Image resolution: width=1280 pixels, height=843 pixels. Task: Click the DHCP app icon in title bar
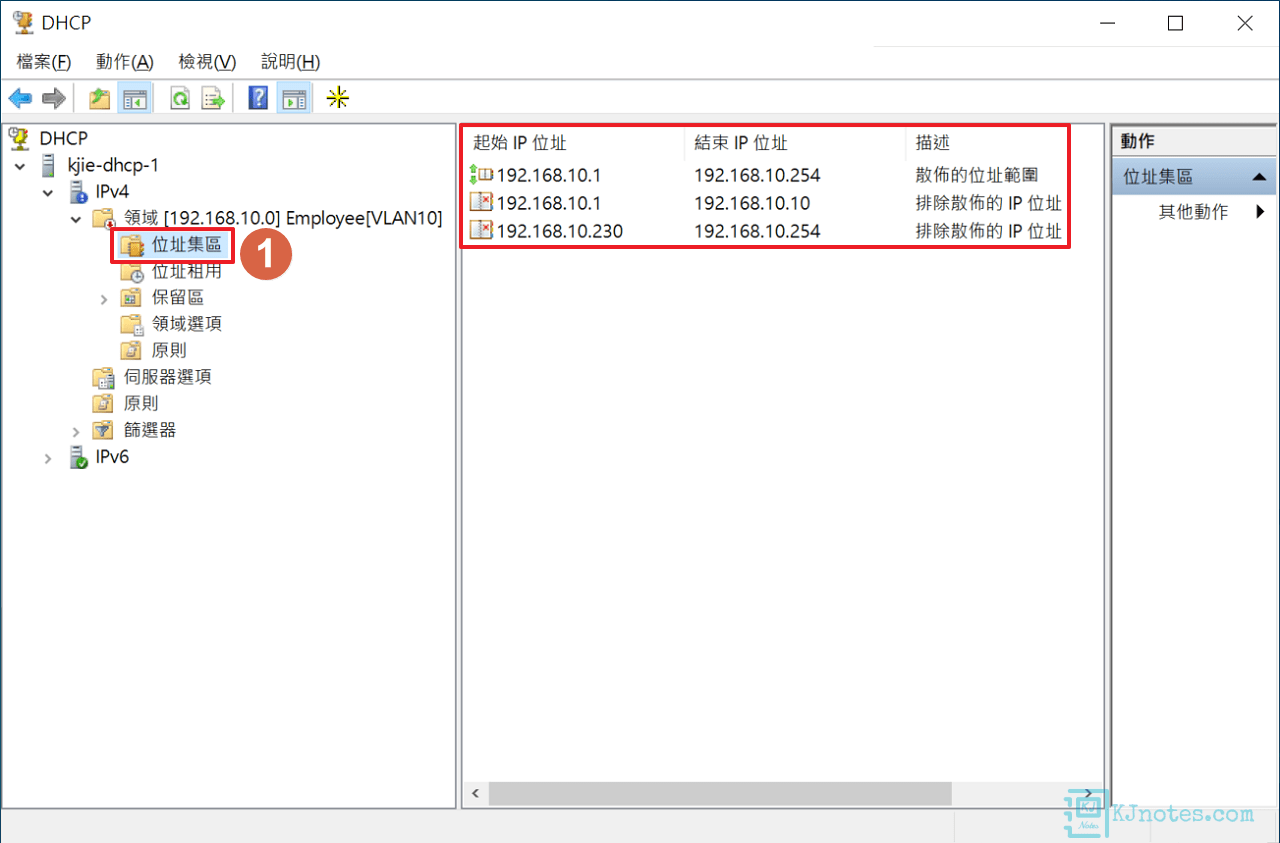(x=23, y=23)
